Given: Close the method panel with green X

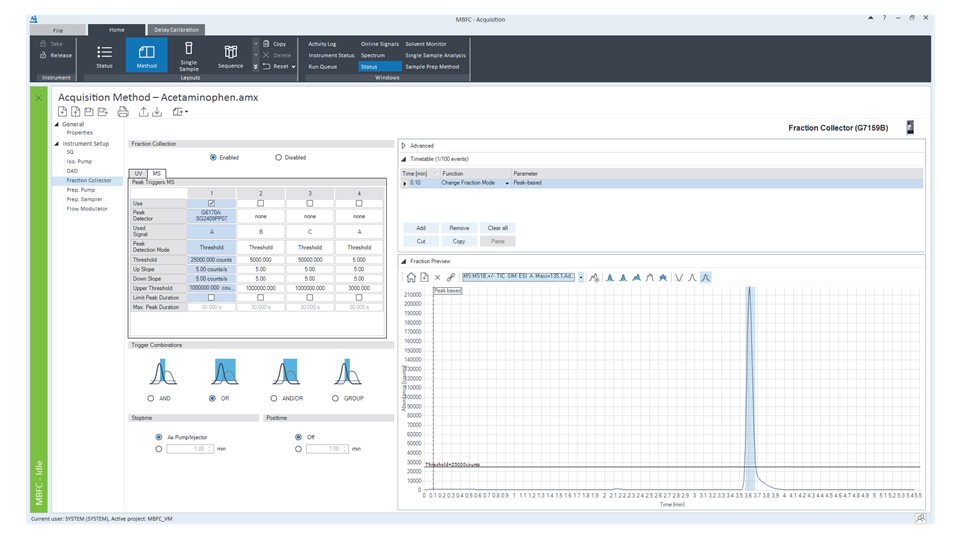Looking at the screenshot, I should [38, 97].
